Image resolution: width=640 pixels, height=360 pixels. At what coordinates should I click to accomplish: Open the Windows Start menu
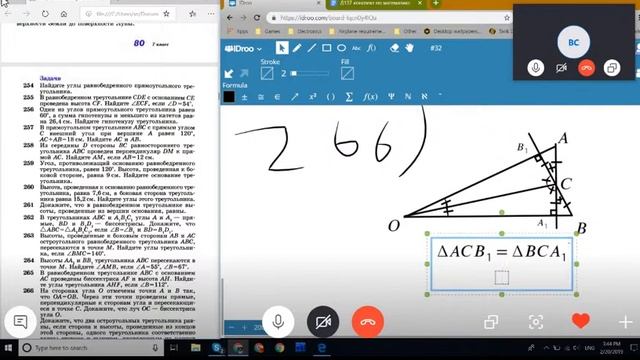[8, 348]
